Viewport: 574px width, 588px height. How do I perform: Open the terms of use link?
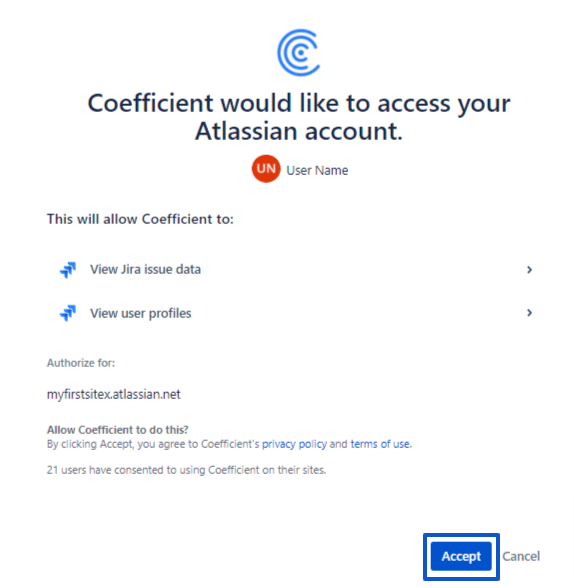click(x=380, y=444)
